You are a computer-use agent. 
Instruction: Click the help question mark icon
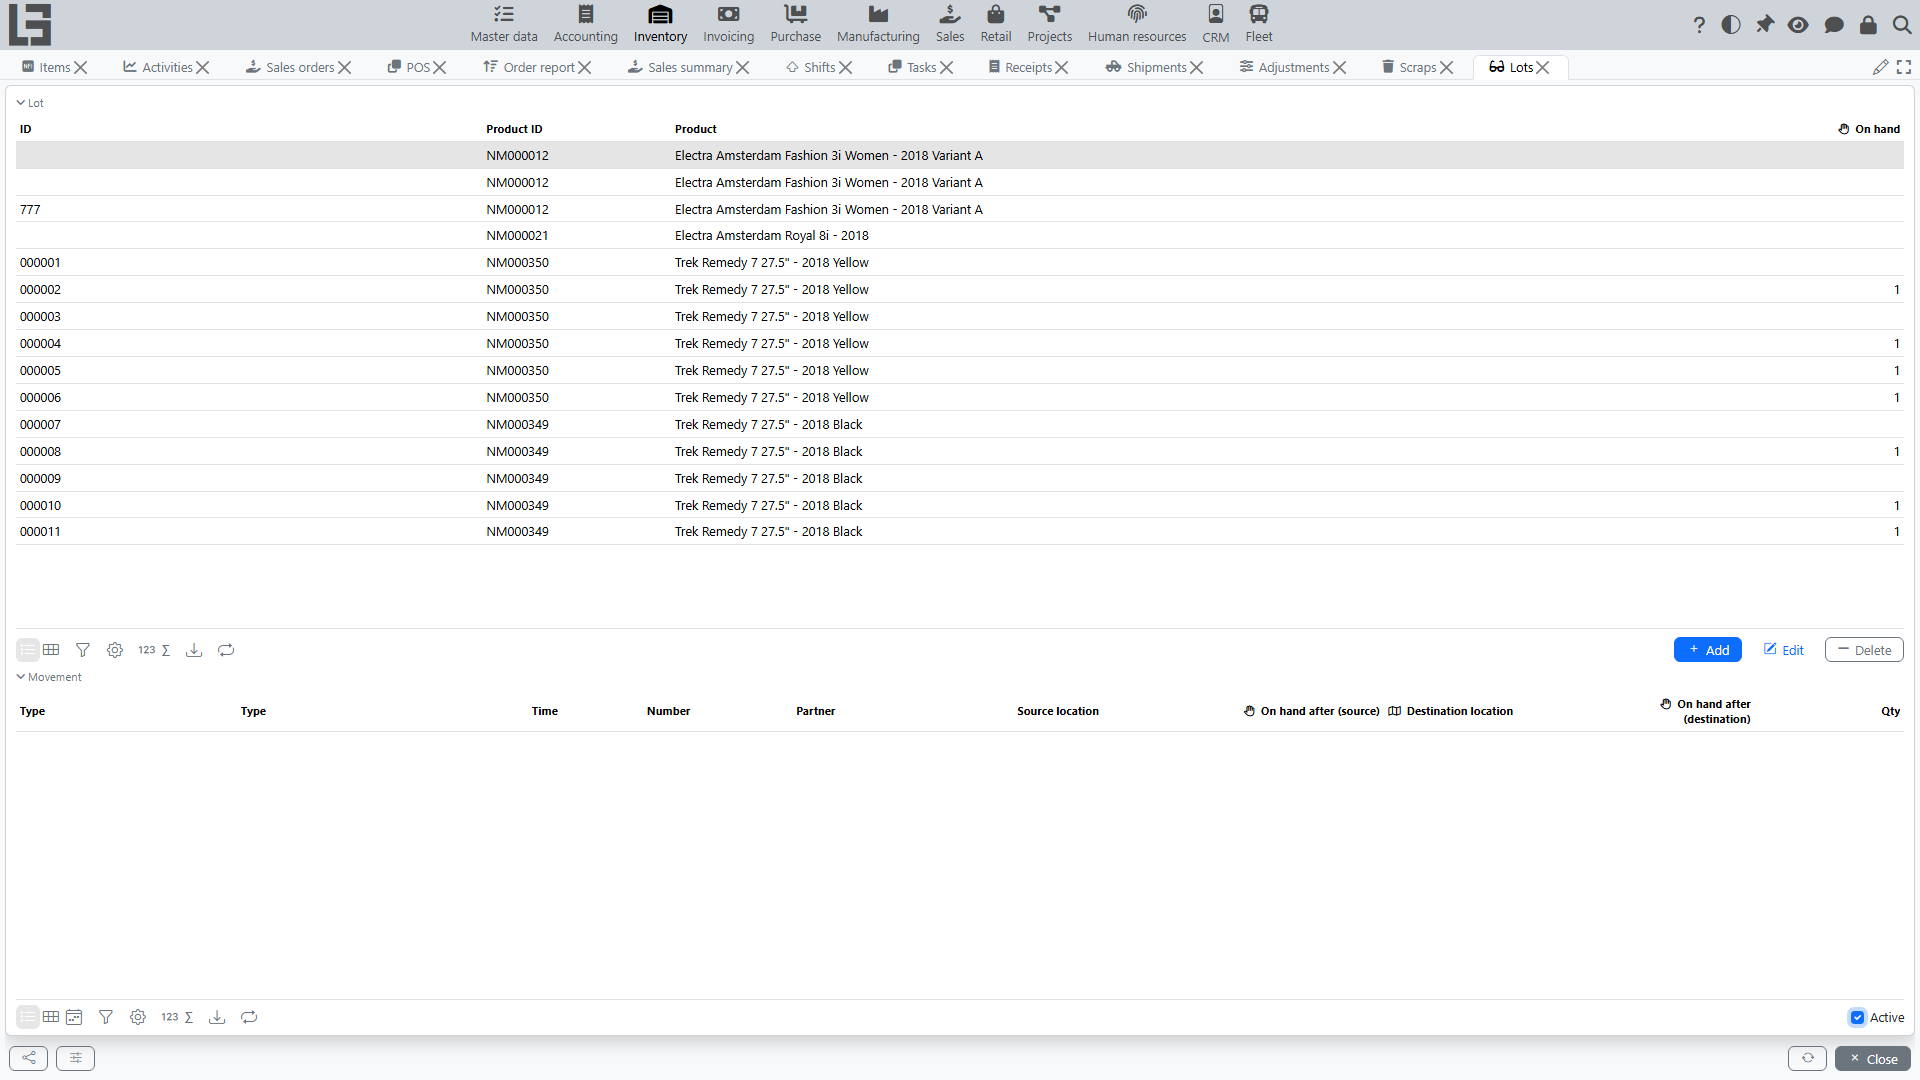(1699, 25)
